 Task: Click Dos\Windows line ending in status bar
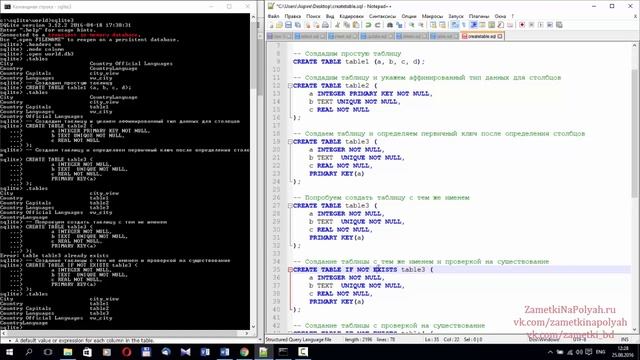[544, 340]
